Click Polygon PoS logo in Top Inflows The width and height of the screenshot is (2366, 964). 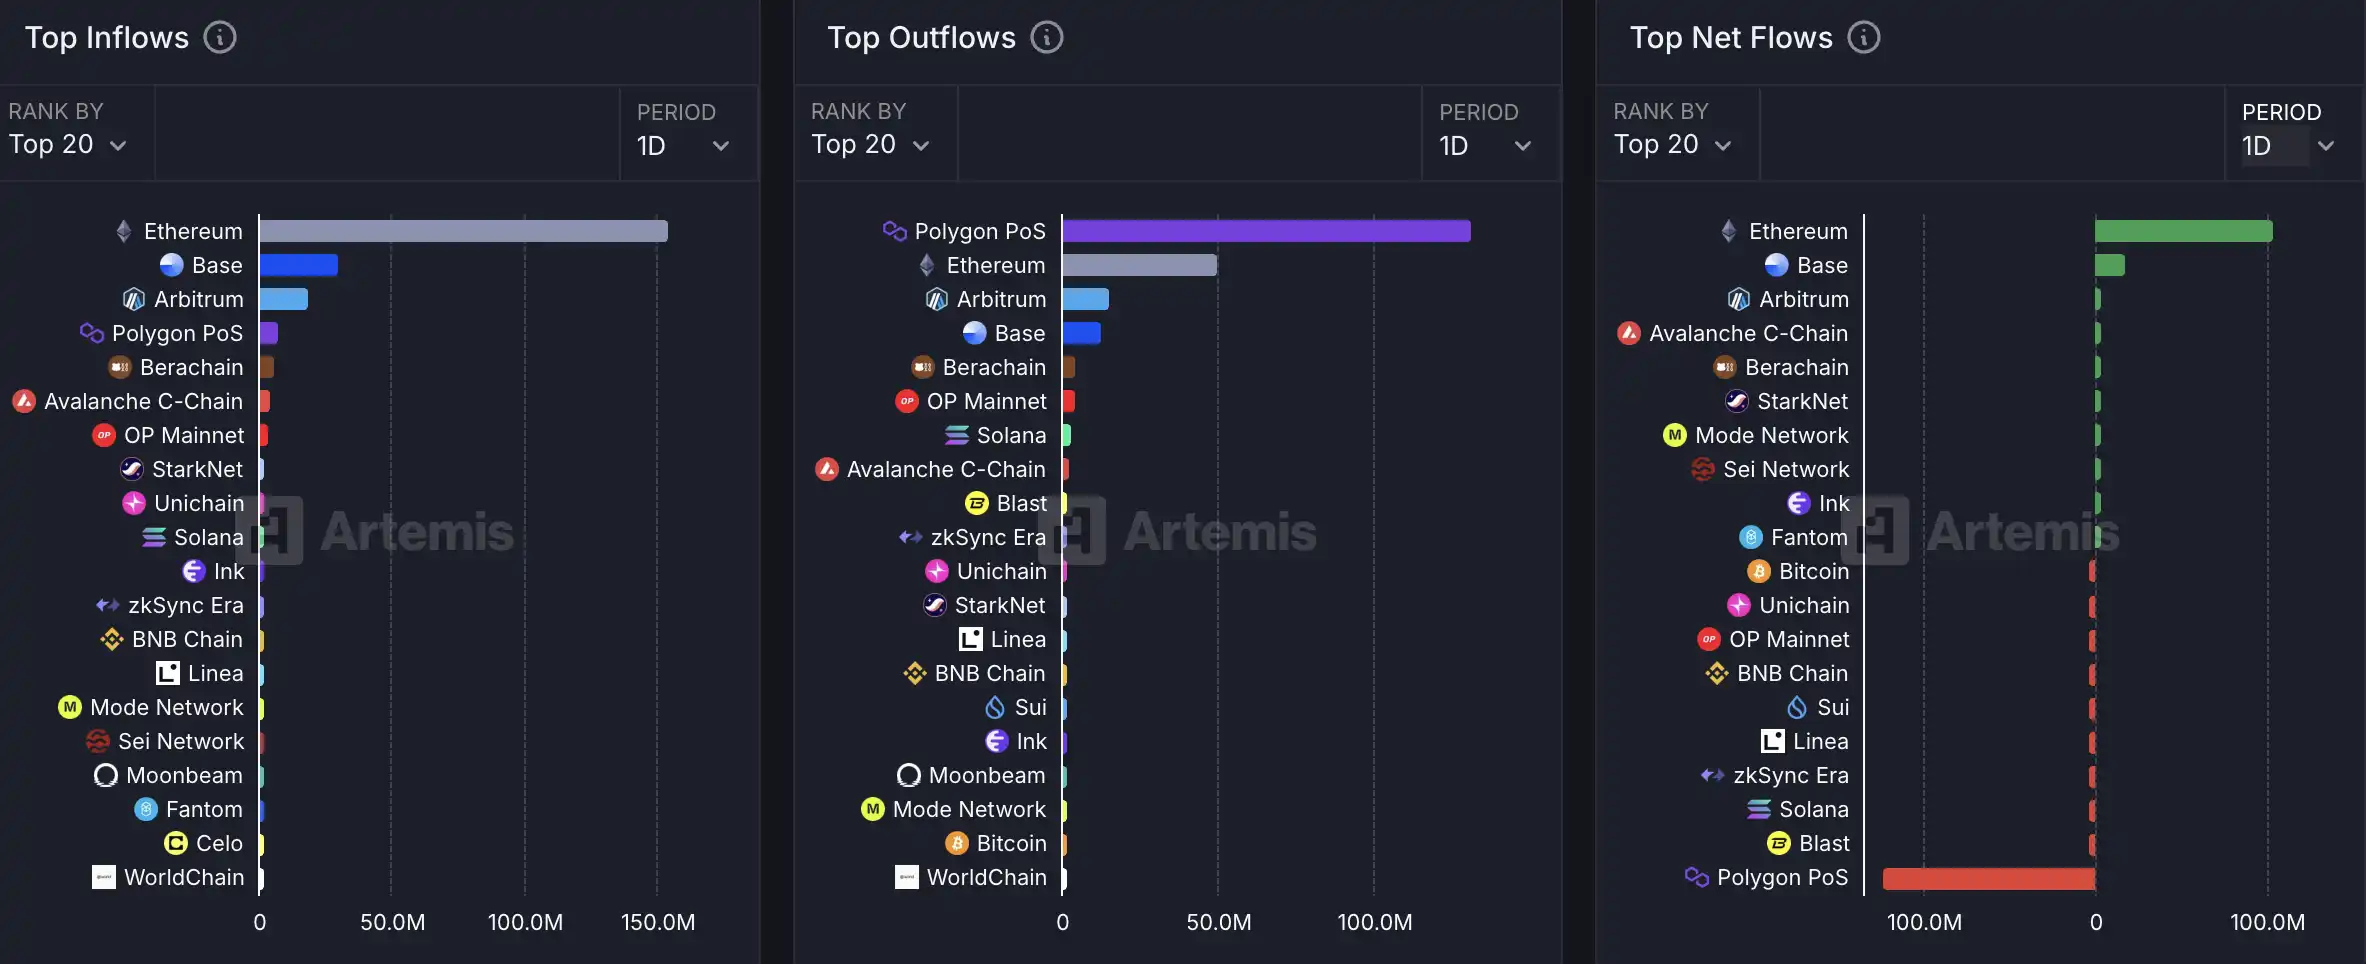click(92, 333)
